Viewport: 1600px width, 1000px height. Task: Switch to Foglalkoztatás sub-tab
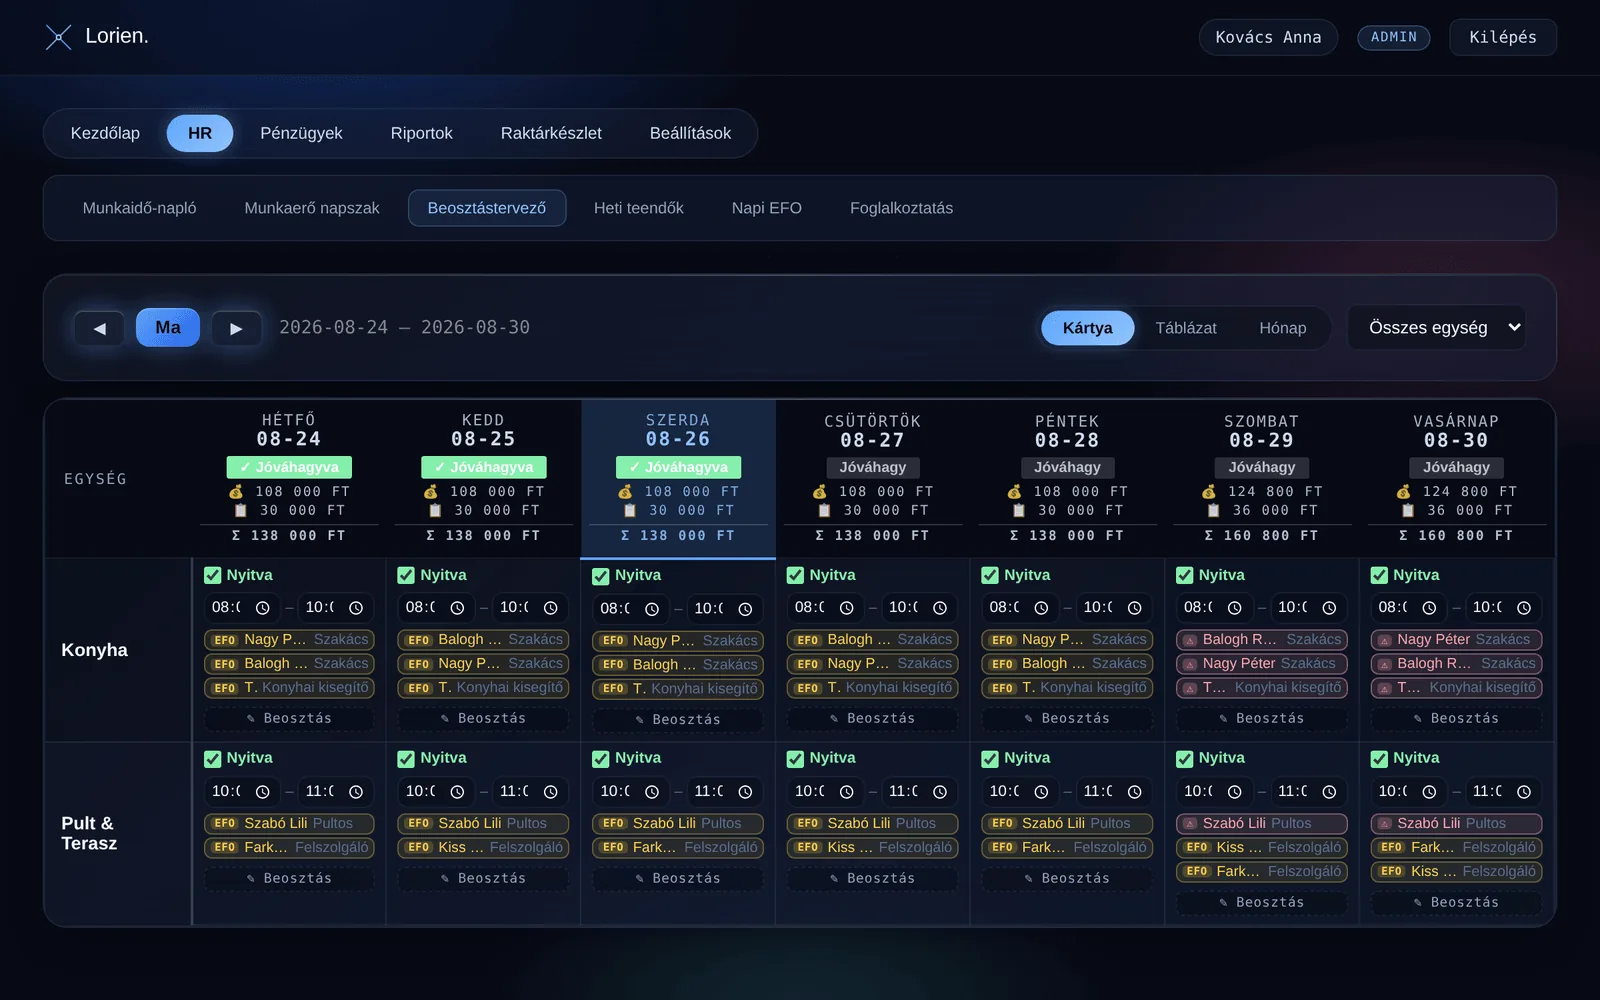pyautogui.click(x=902, y=208)
